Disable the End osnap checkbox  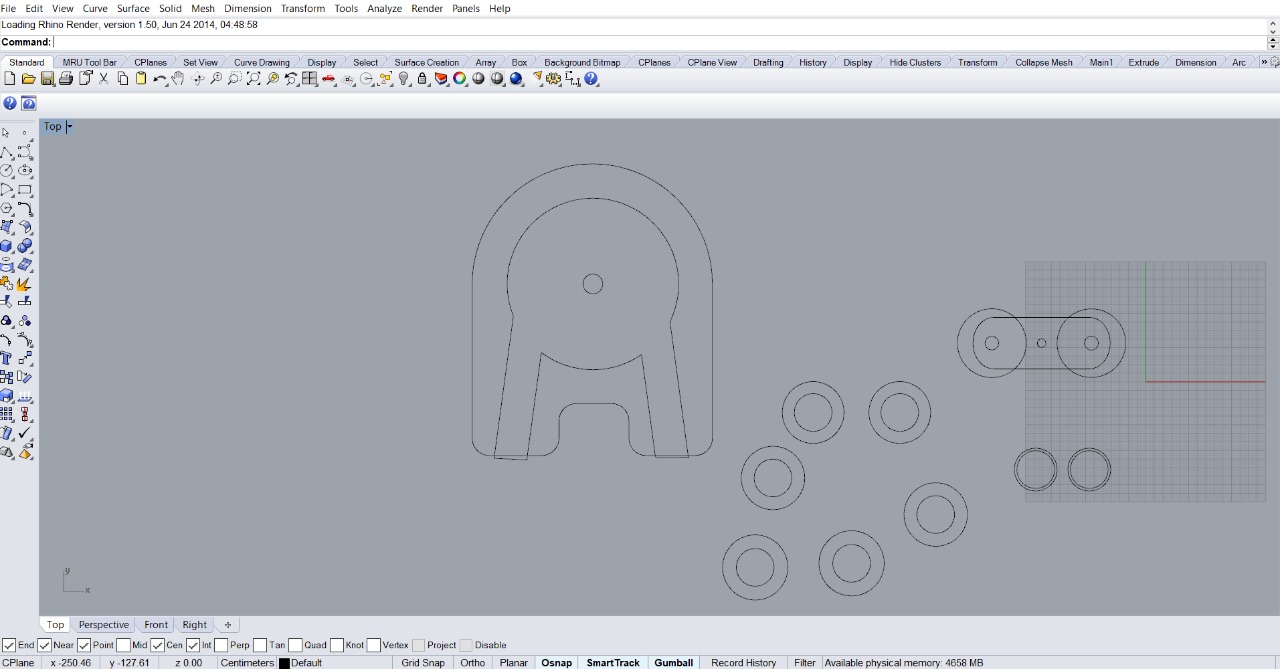point(9,645)
